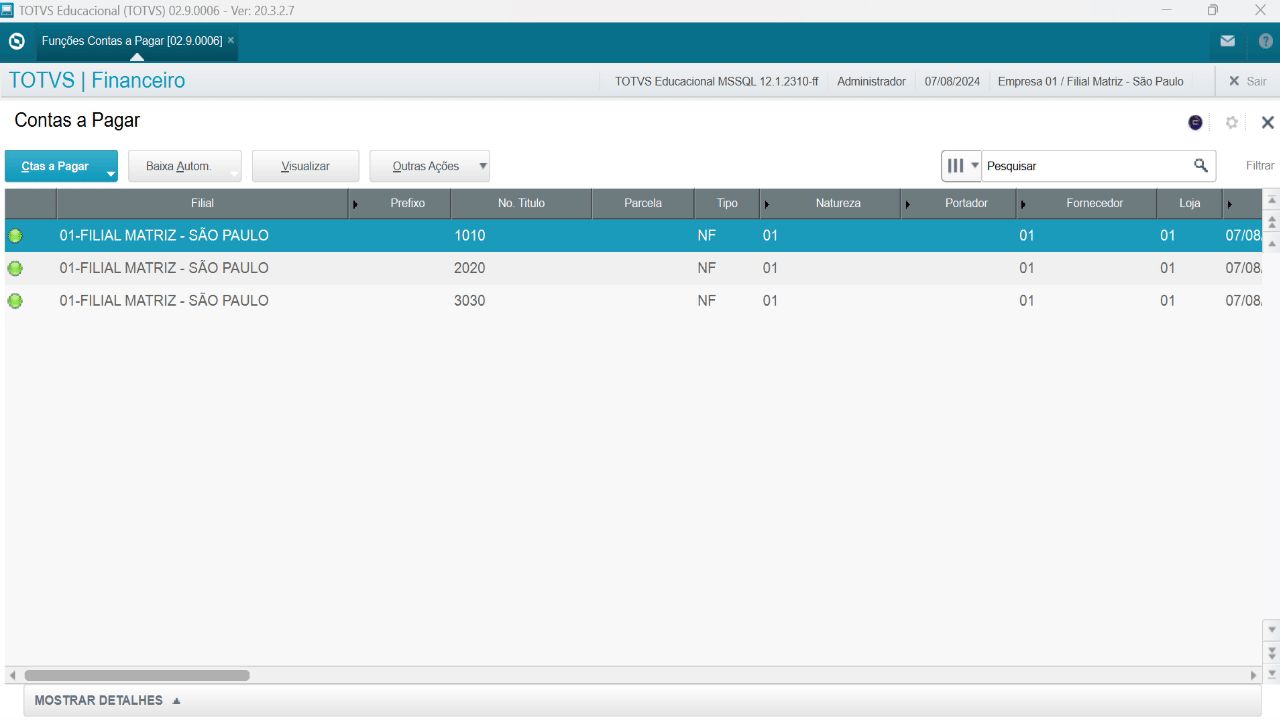Click the Fornecedor 01 cell in row 3030
This screenshot has width=1280, height=720.
tap(1086, 300)
